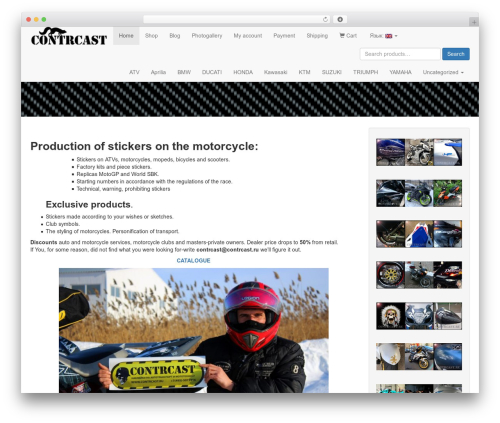Click the browser download icon
This screenshot has width=500, height=423.
(340, 19)
